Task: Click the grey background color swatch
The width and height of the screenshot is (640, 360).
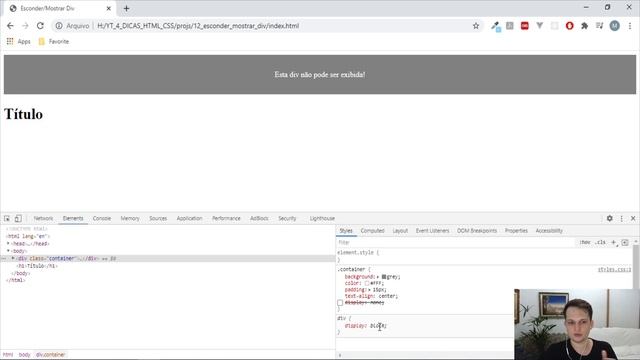Action: coord(384,277)
